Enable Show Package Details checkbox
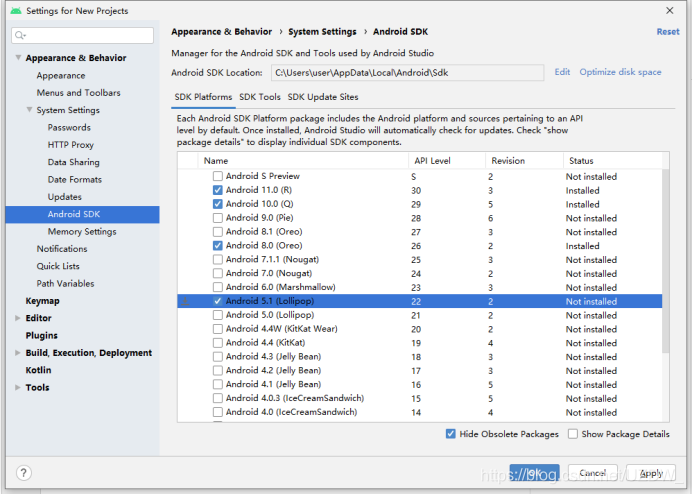 click(573, 434)
